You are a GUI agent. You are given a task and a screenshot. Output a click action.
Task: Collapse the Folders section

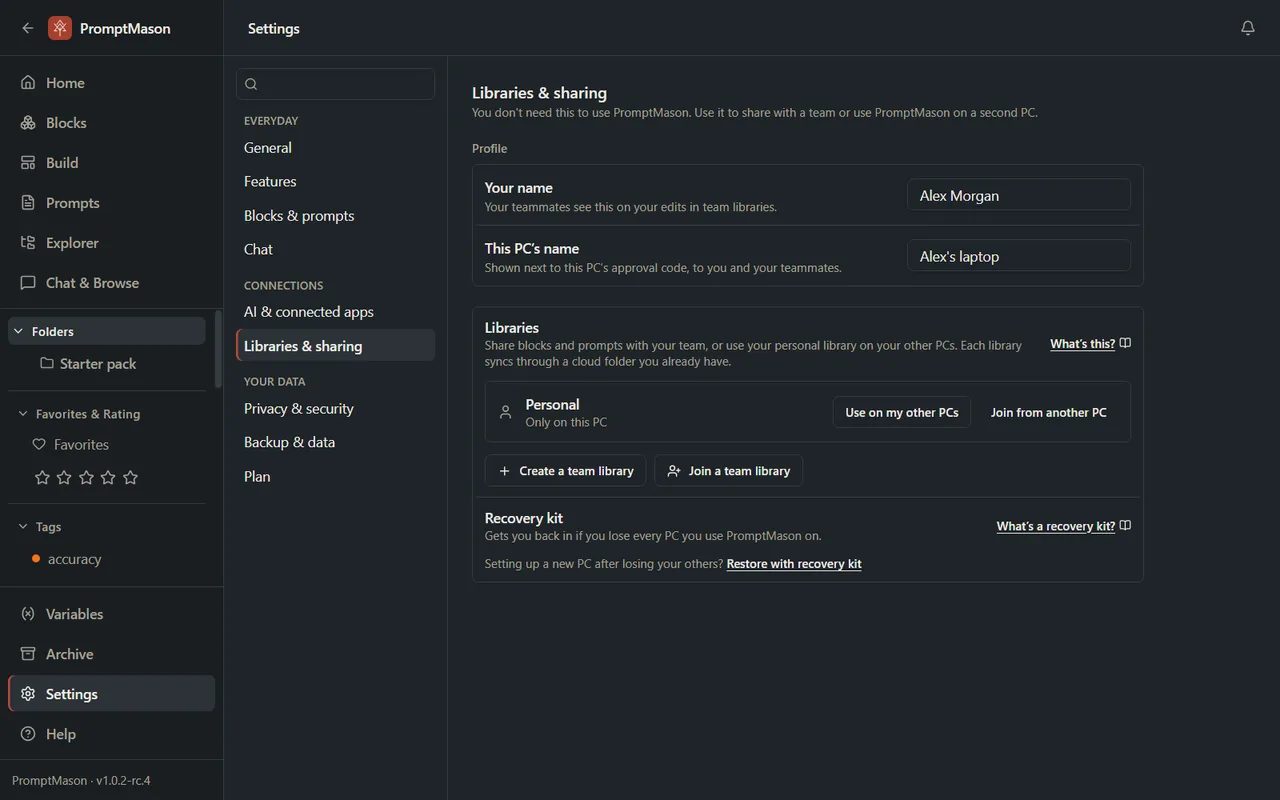[107, 331]
